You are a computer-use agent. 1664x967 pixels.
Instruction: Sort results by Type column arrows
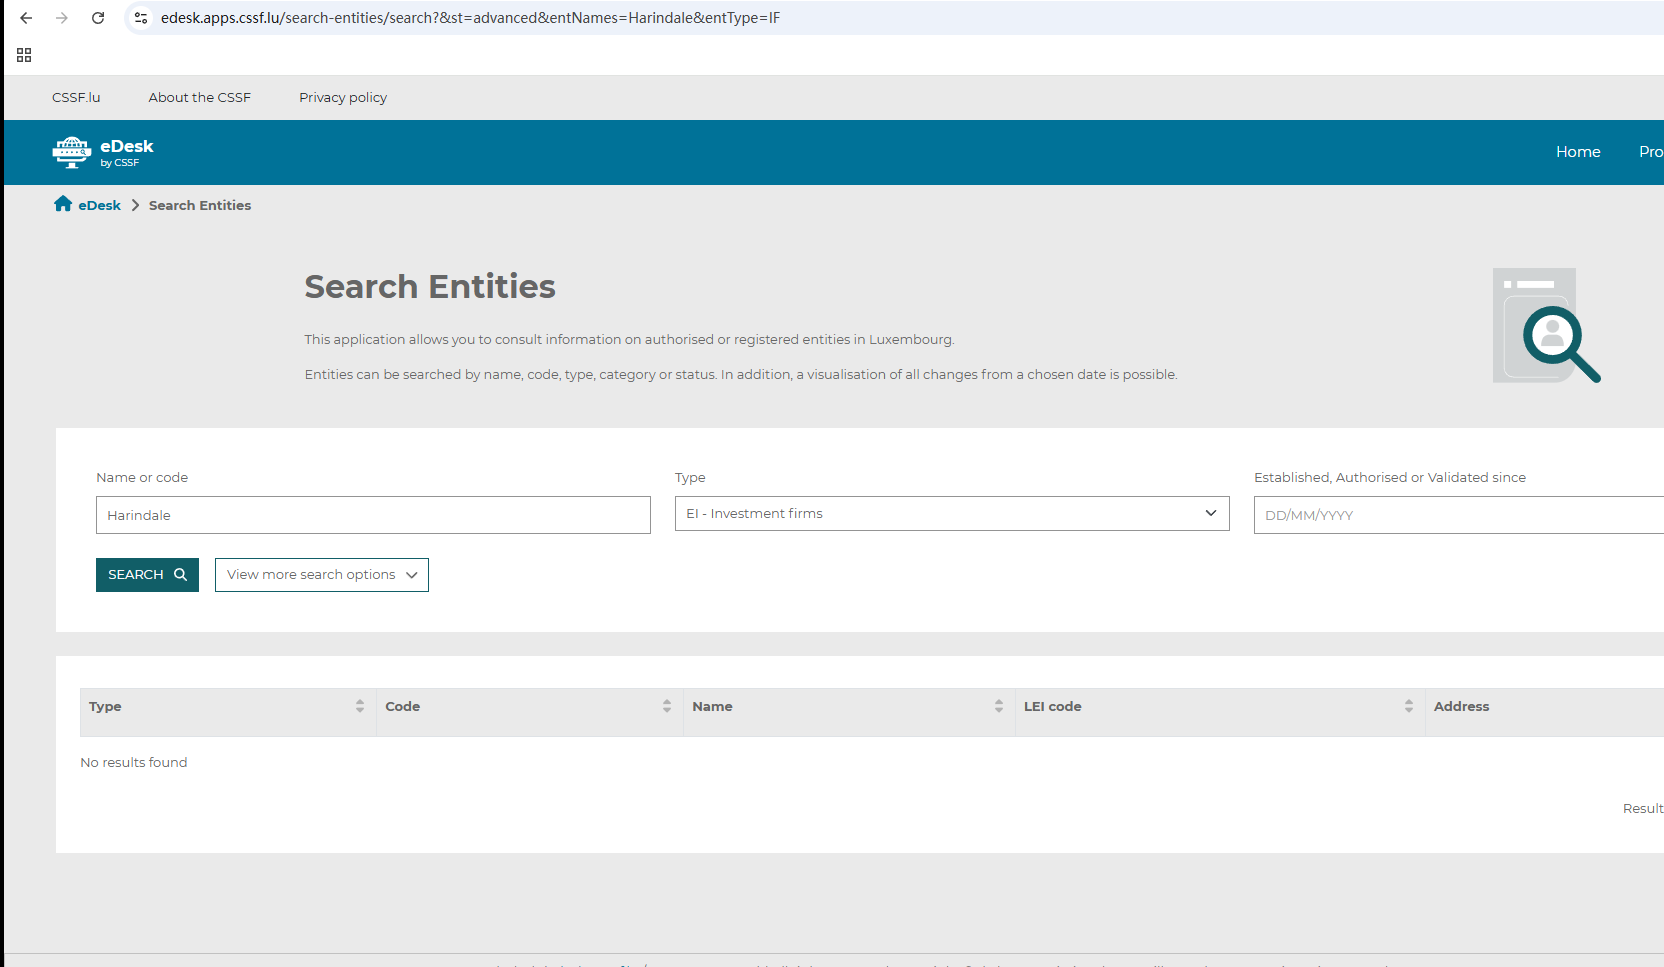[x=360, y=706]
